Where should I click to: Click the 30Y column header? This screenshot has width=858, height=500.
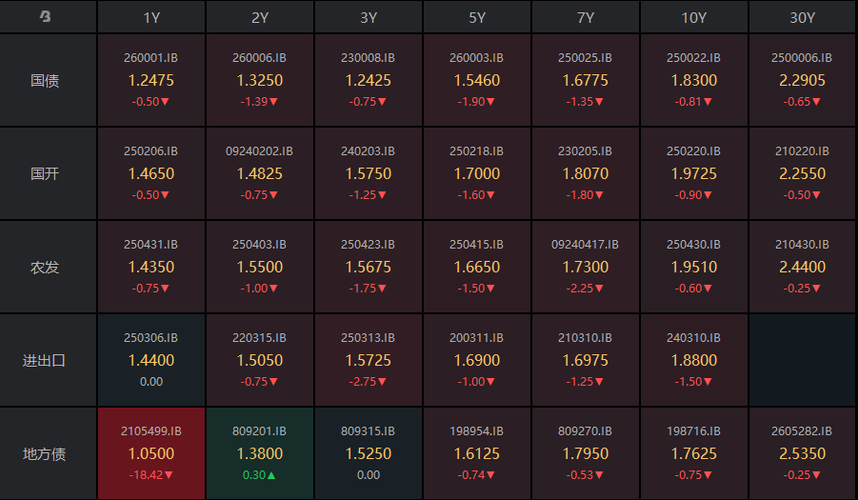802,17
